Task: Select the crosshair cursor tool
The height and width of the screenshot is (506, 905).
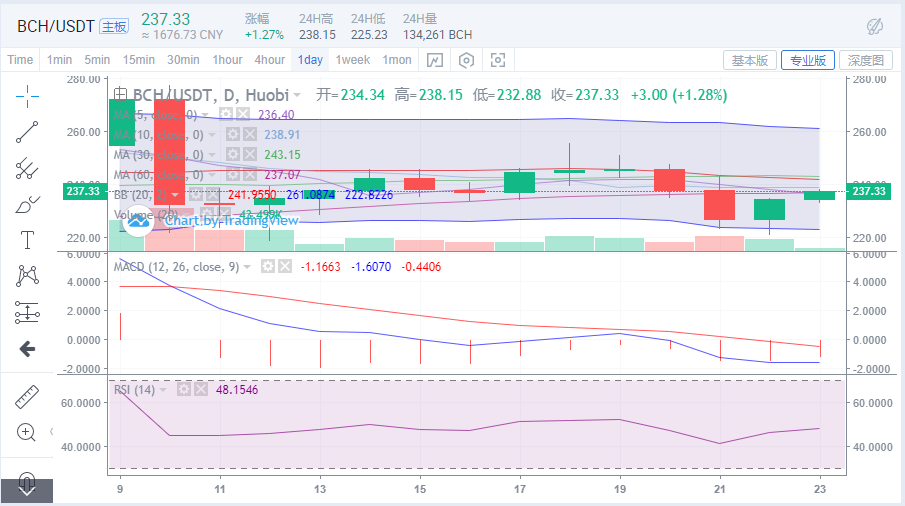Action: click(27, 96)
